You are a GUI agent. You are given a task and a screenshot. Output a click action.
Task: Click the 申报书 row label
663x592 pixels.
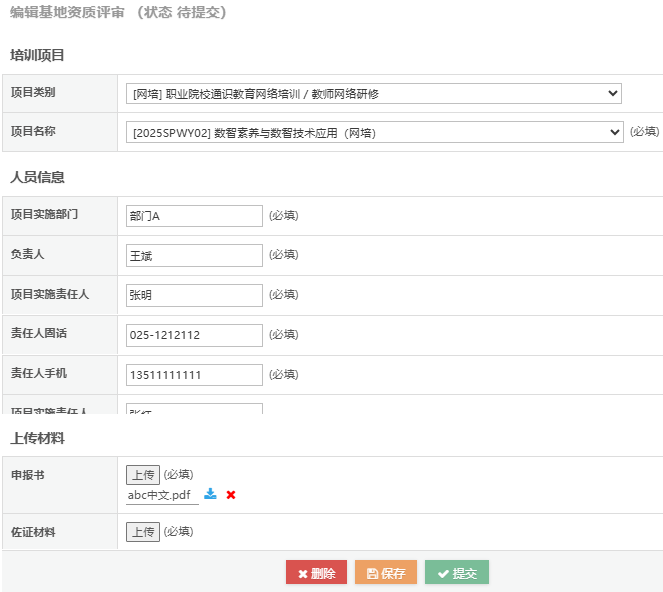(x=27, y=475)
